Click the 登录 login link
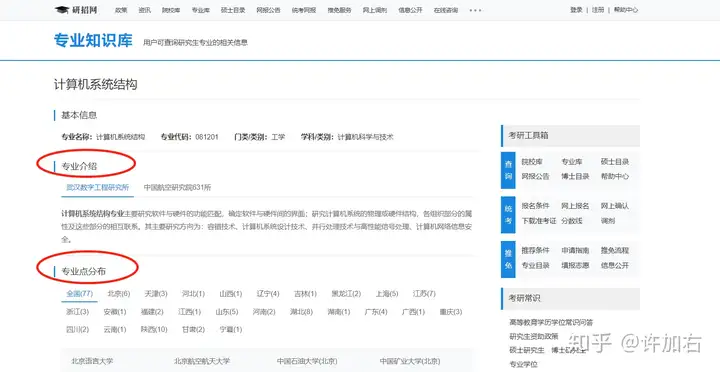This screenshot has width=720, height=372. tap(576, 10)
